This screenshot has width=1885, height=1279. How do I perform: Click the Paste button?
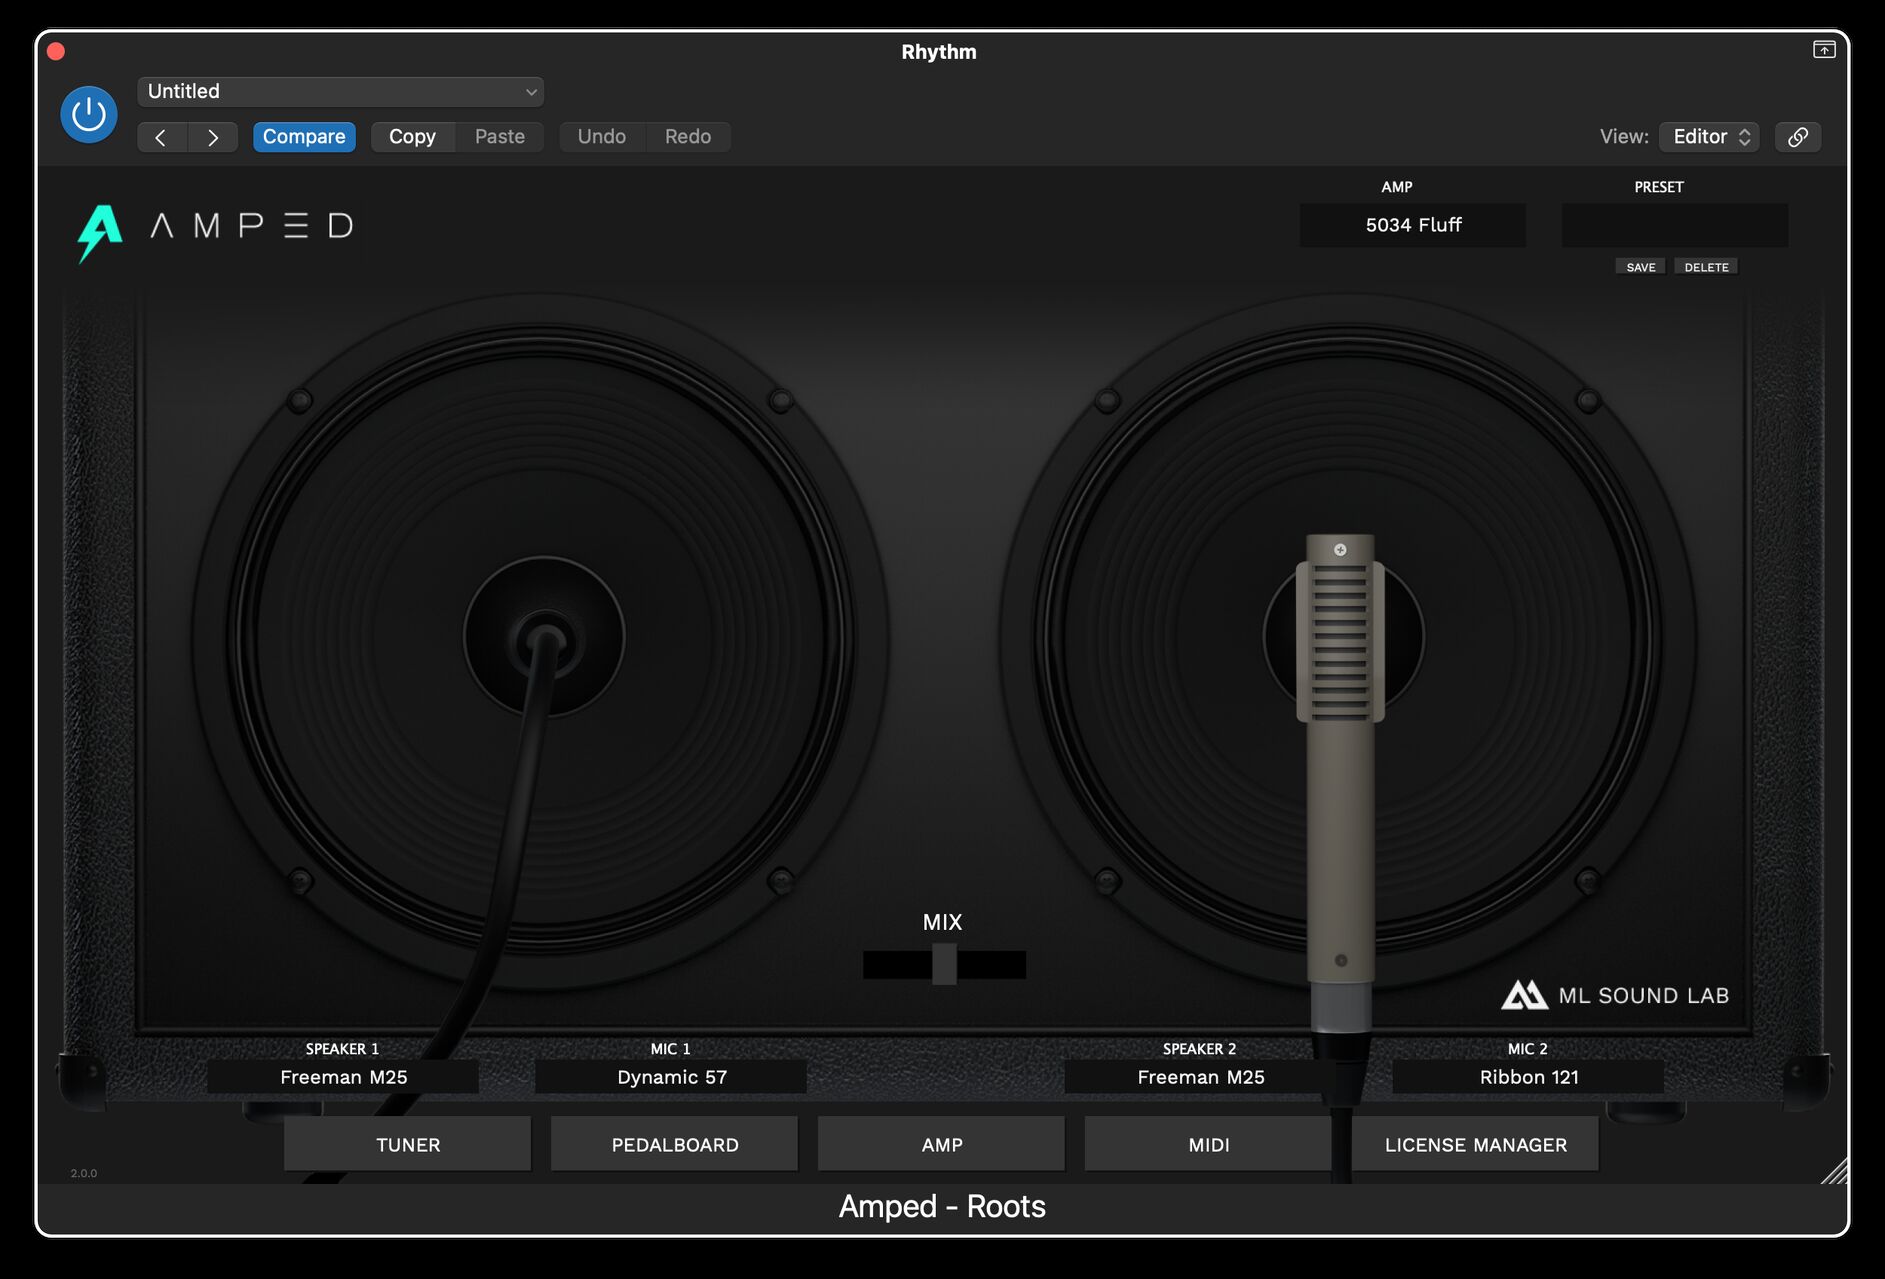(x=499, y=137)
